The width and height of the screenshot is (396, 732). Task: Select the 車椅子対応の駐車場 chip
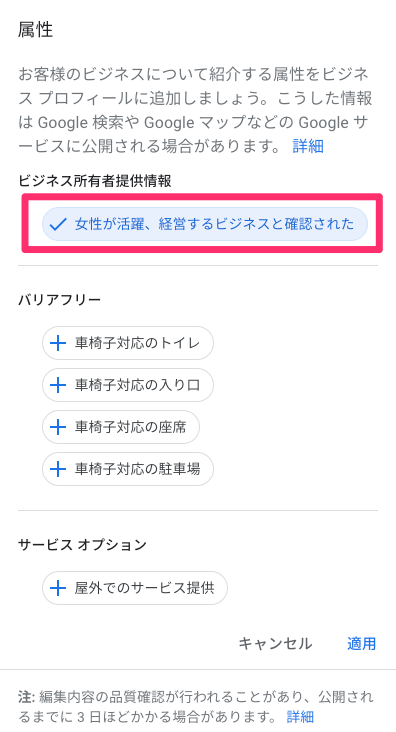[128, 469]
